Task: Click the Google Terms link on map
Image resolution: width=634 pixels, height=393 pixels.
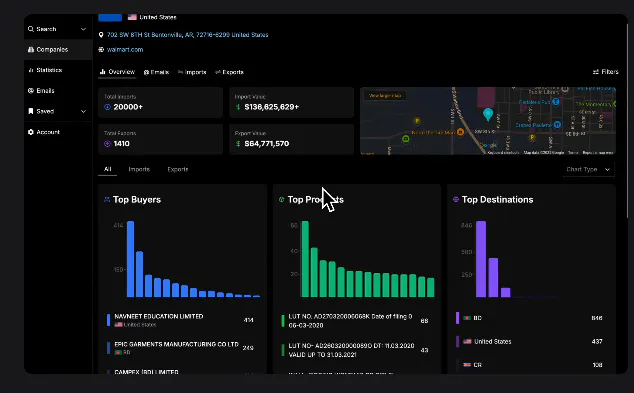Action: (x=573, y=153)
